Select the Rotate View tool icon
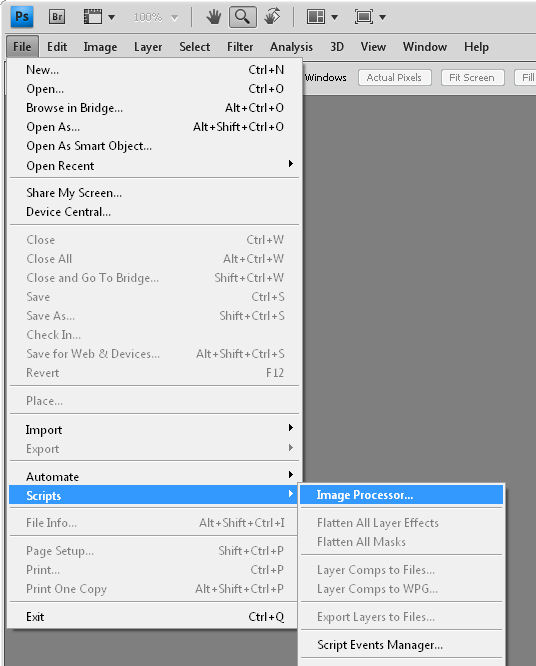This screenshot has width=536, height=666. pyautogui.click(x=272, y=17)
